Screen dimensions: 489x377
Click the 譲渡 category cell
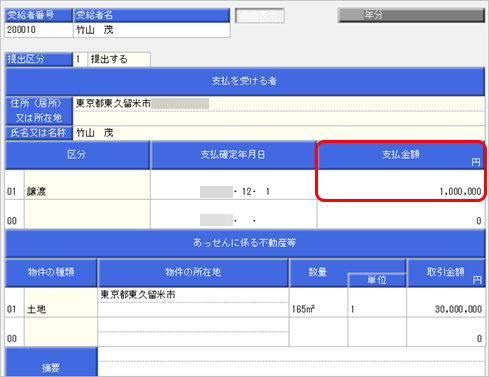87,185
